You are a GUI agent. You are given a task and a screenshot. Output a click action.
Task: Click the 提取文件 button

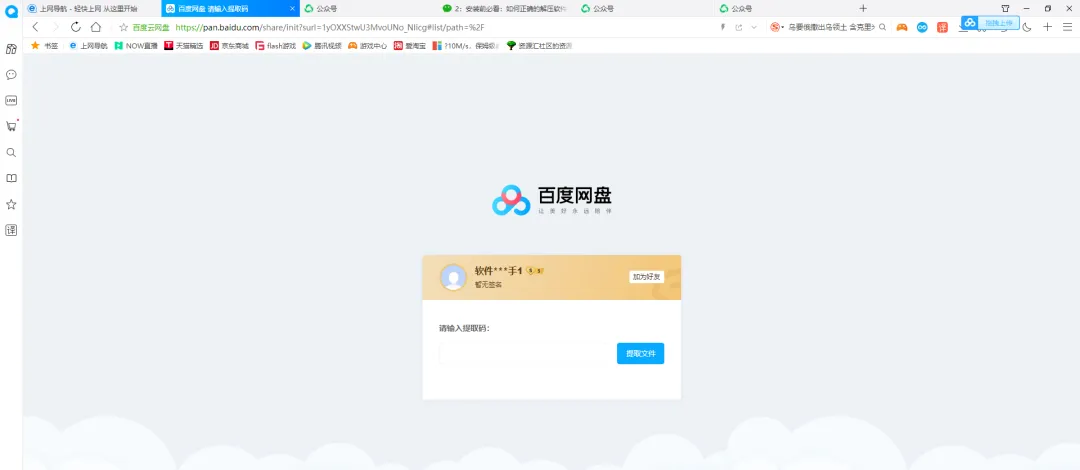pos(641,354)
